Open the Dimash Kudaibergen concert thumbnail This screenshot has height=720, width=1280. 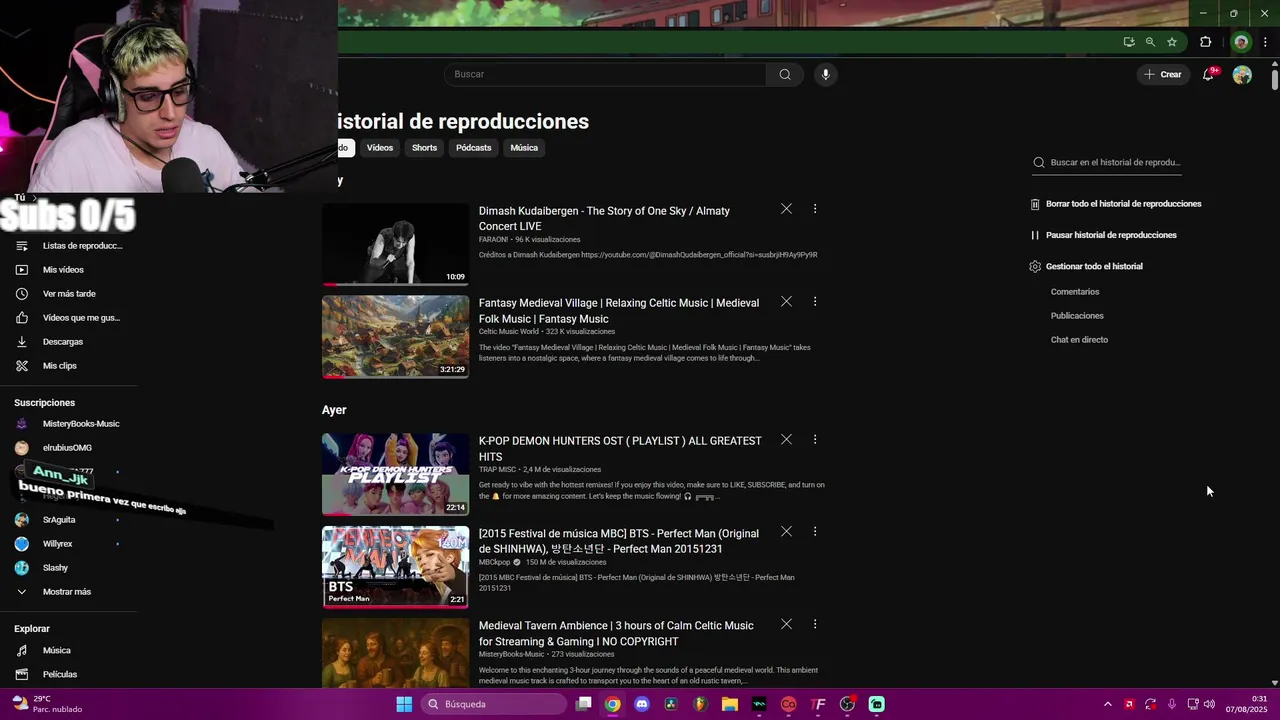[395, 245]
